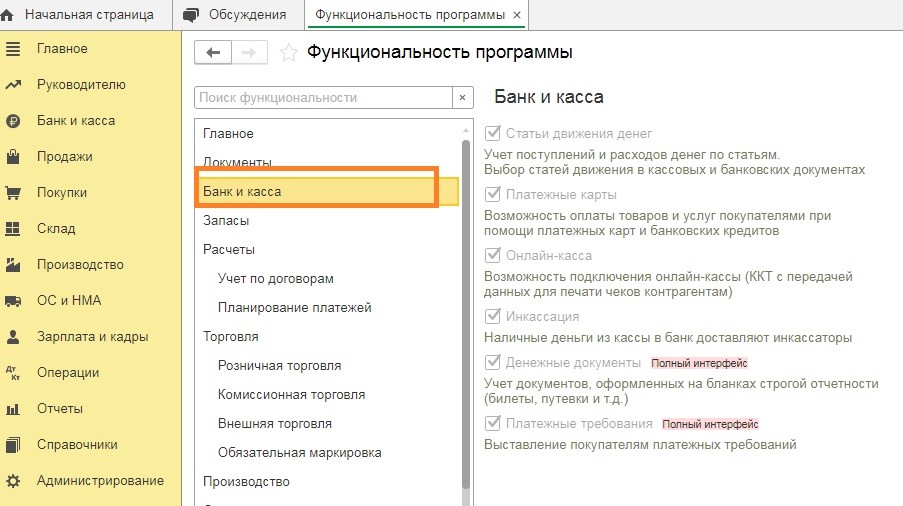
Task: Click the Руководителю trend chart icon
Action: (x=13, y=85)
